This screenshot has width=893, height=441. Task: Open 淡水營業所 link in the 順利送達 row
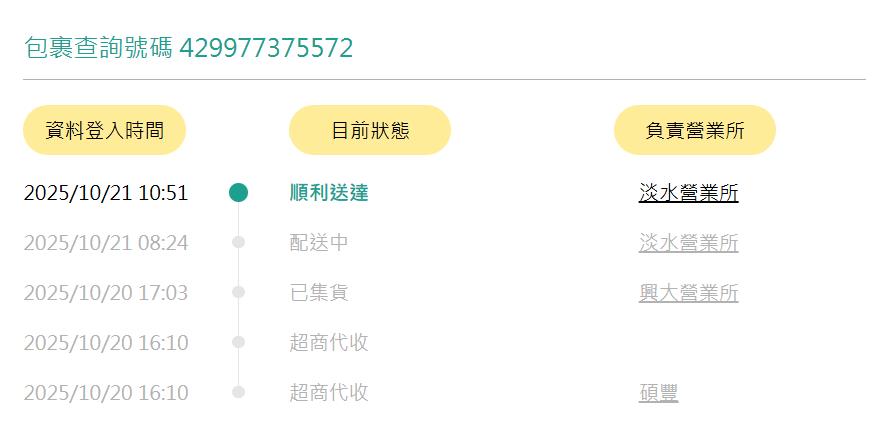(x=688, y=193)
